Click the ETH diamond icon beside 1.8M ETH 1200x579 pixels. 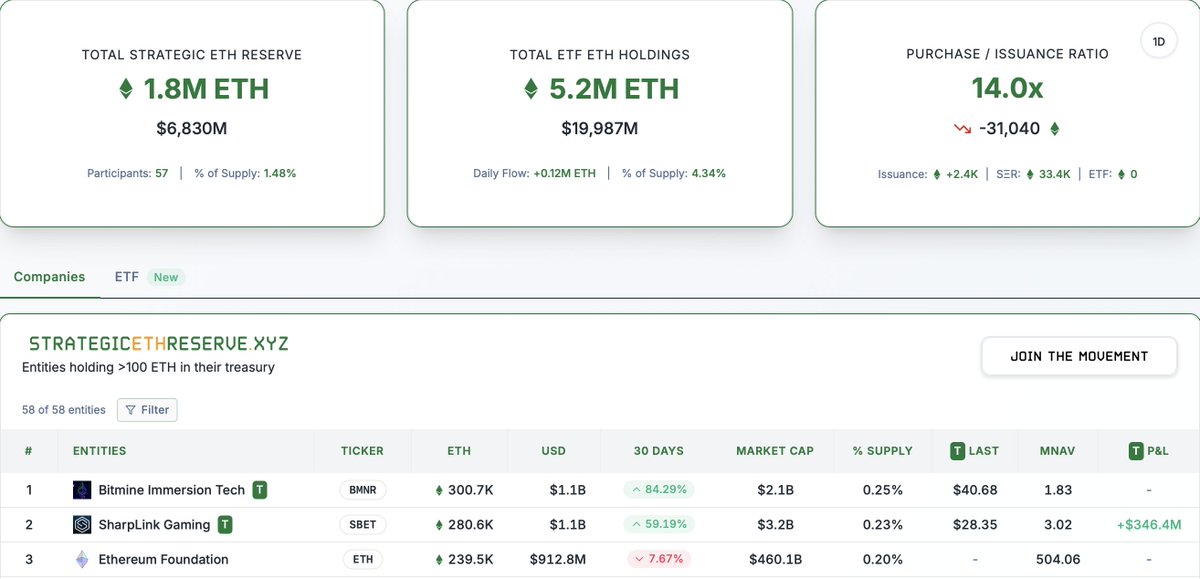pos(126,89)
